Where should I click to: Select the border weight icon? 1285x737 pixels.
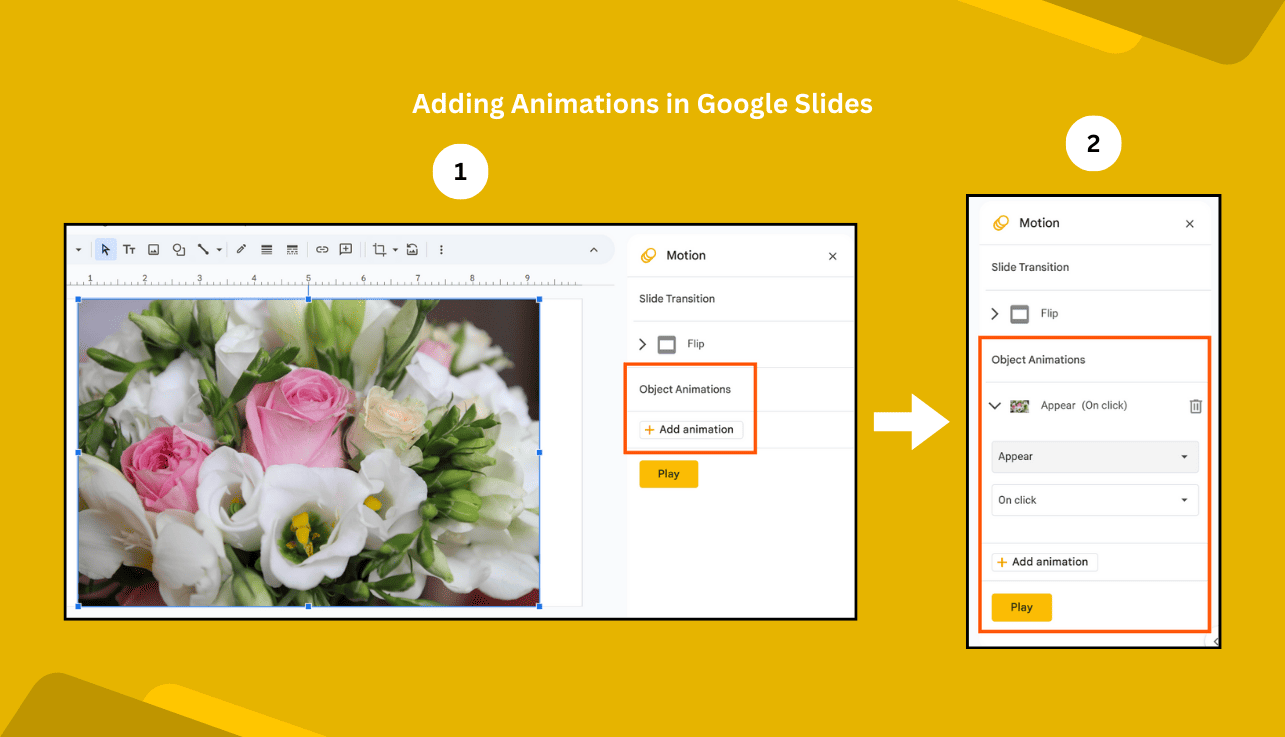[266, 249]
